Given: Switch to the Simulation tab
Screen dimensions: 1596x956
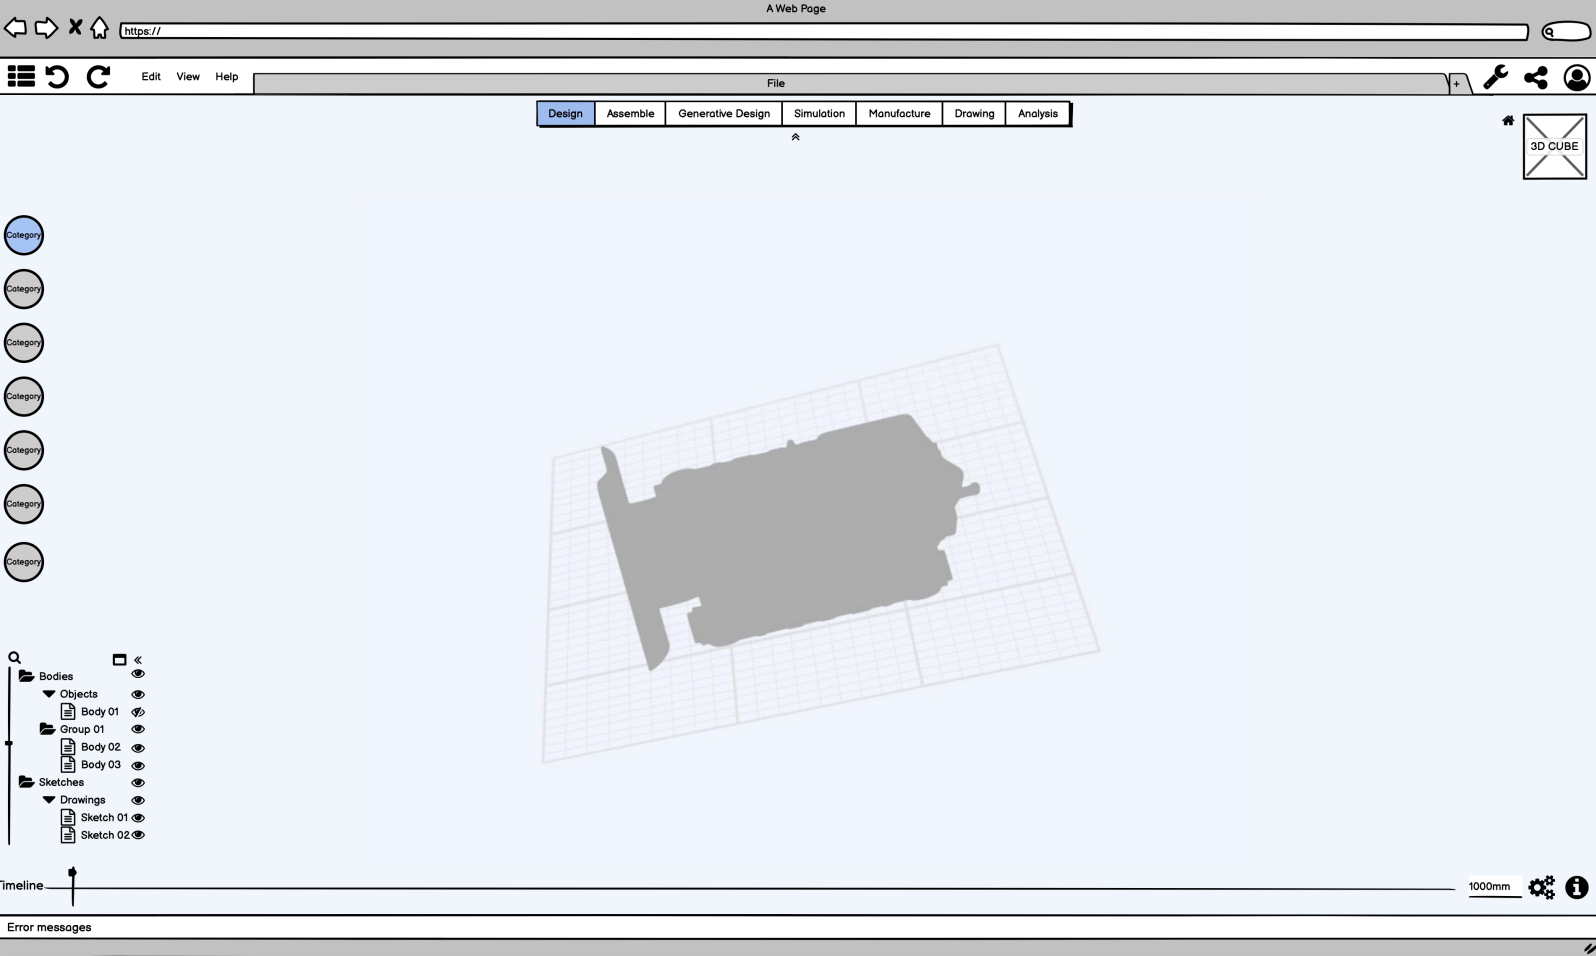Looking at the screenshot, I should [x=819, y=114].
